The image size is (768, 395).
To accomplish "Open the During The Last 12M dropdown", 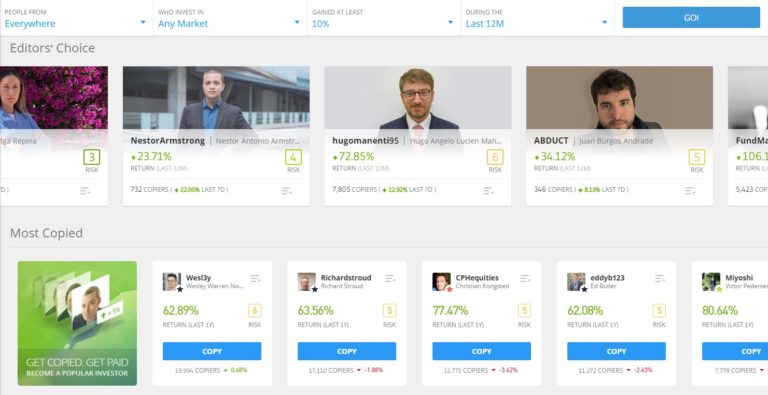I will pos(537,18).
